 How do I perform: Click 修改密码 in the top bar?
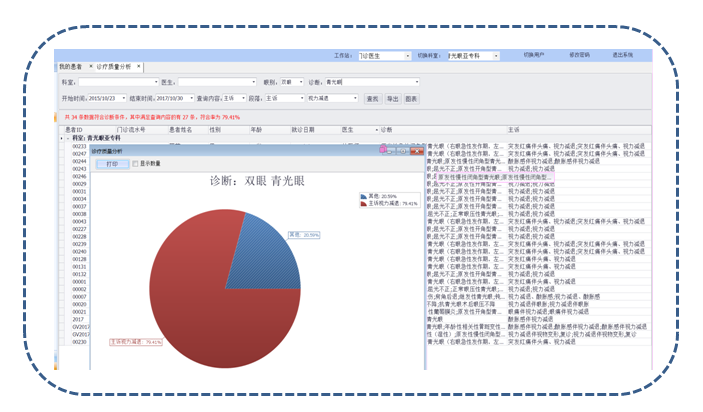tap(579, 55)
